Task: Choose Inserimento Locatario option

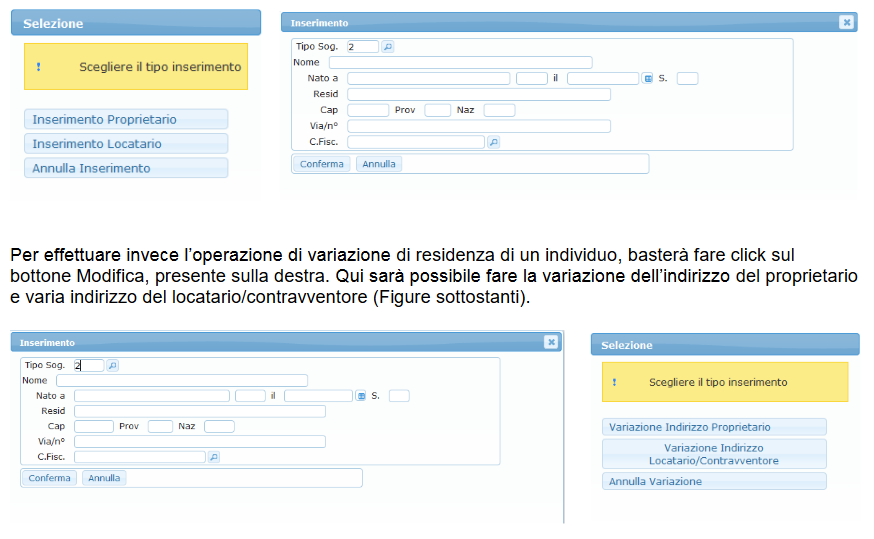Action: coord(126,144)
